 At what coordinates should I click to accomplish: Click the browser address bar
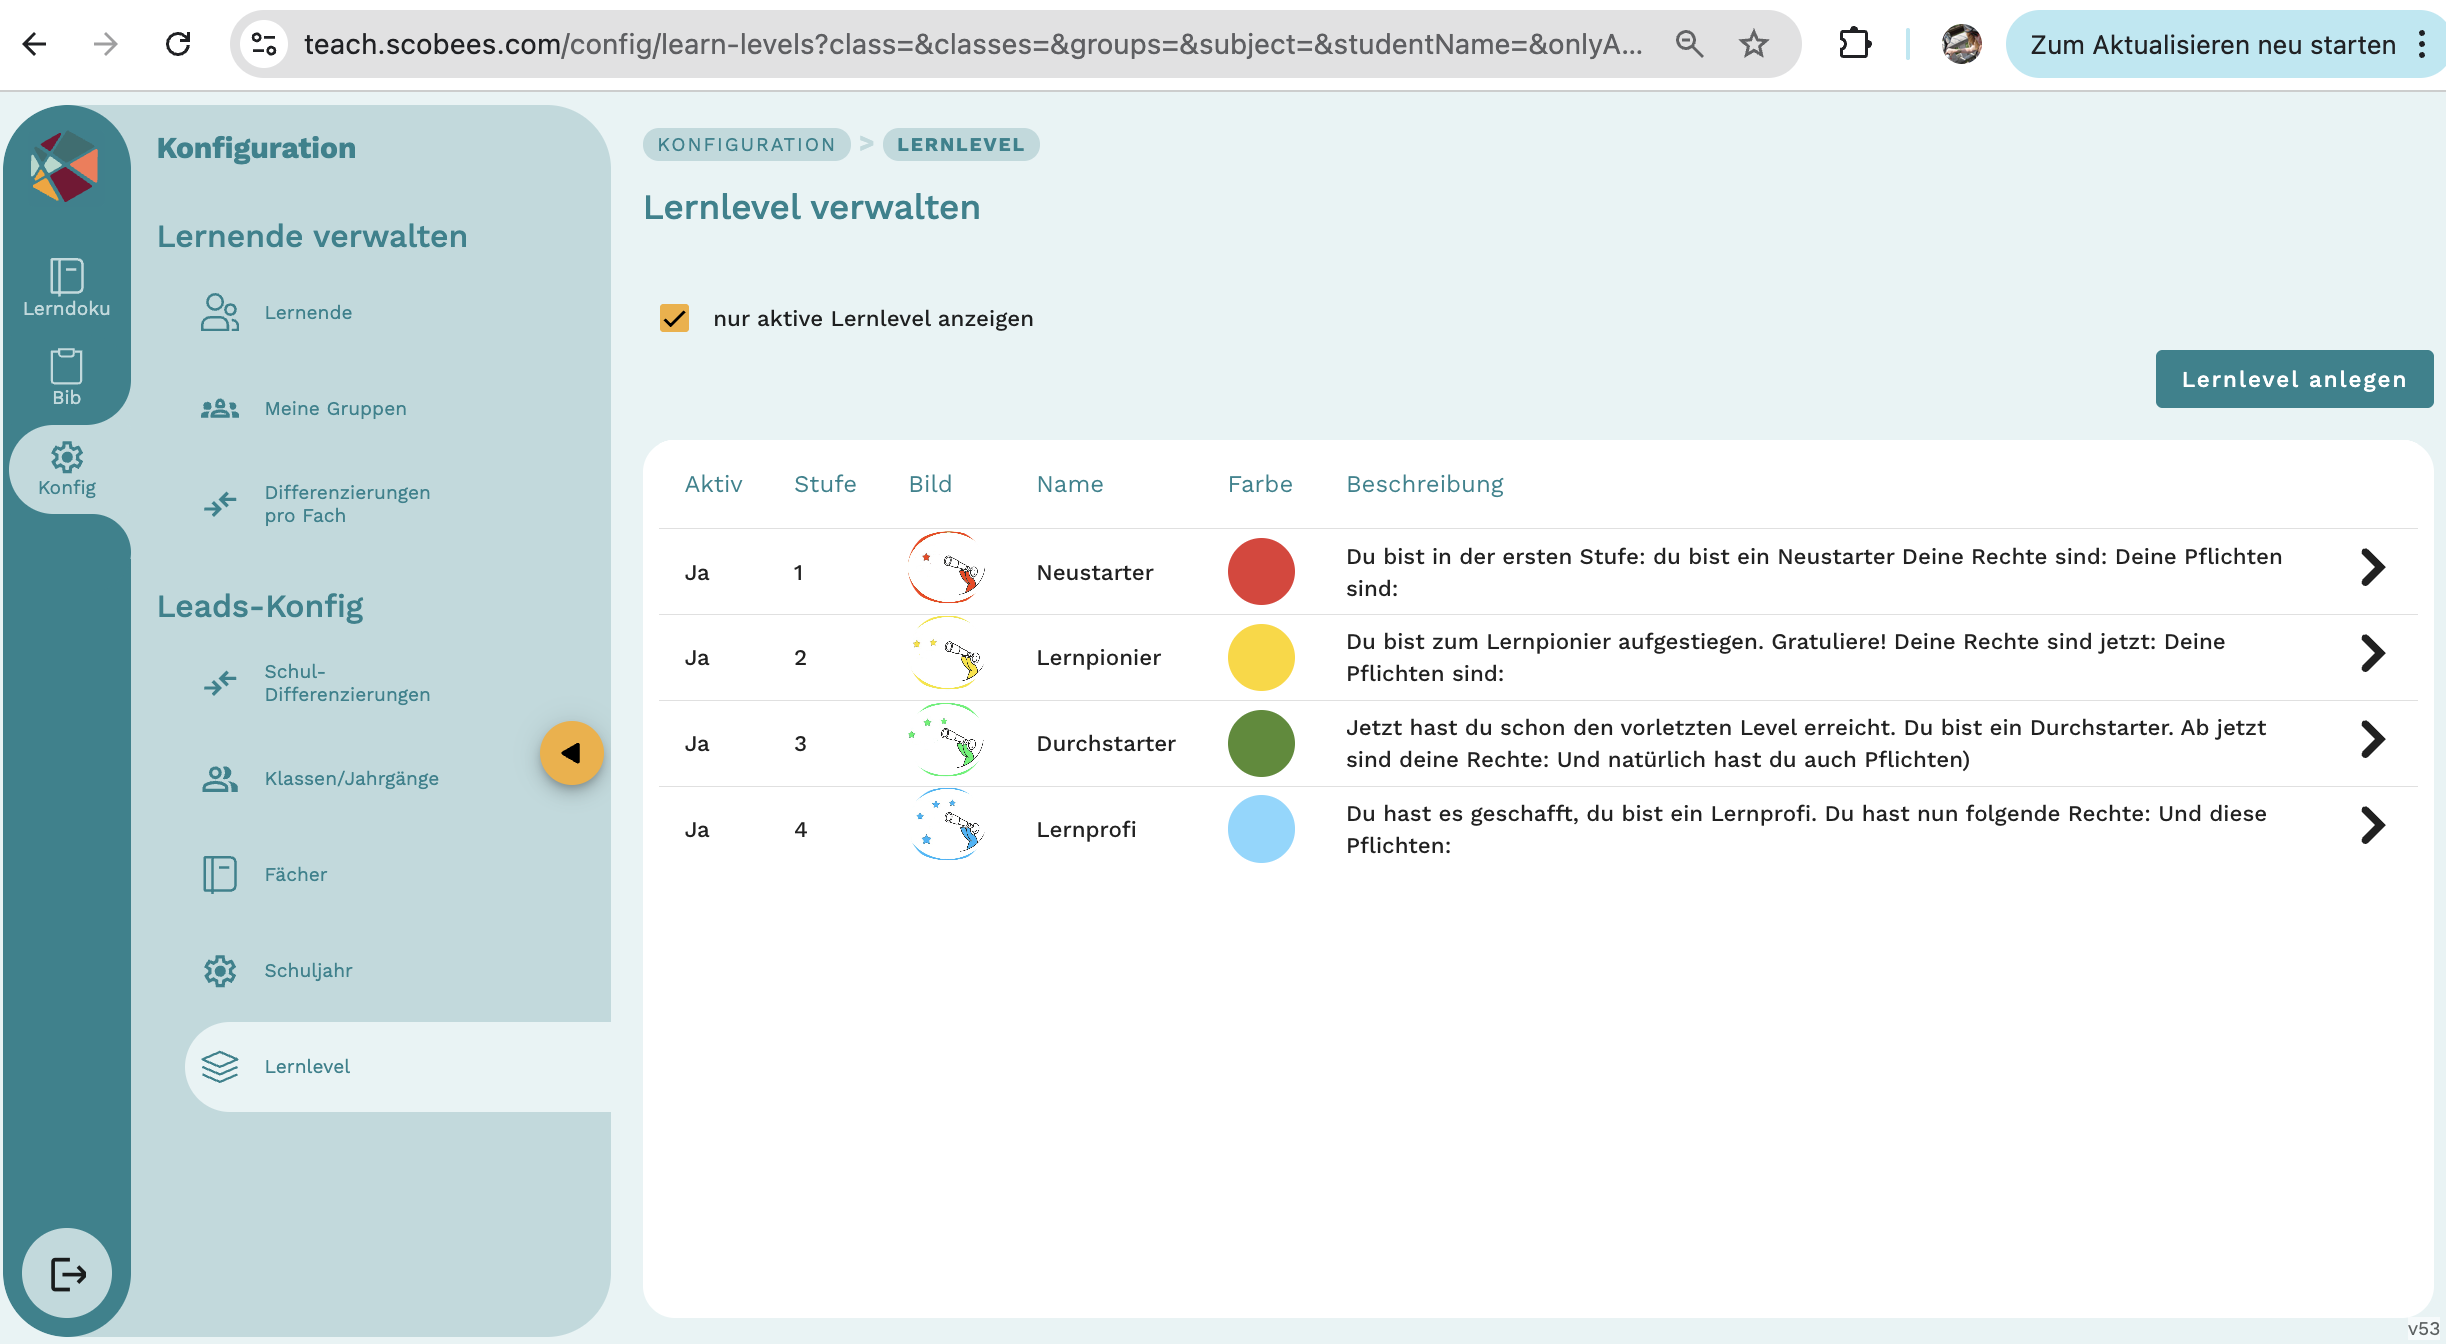tap(970, 44)
